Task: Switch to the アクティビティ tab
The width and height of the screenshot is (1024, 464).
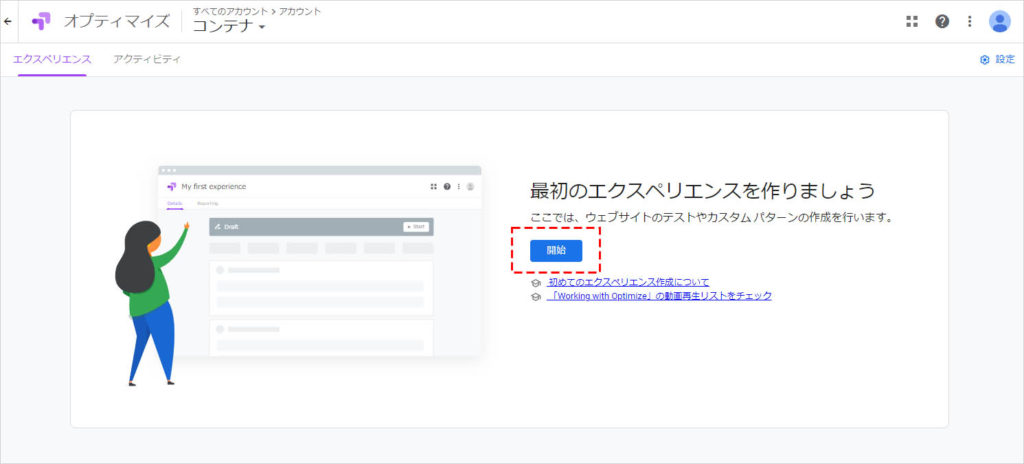Action: click(x=147, y=59)
